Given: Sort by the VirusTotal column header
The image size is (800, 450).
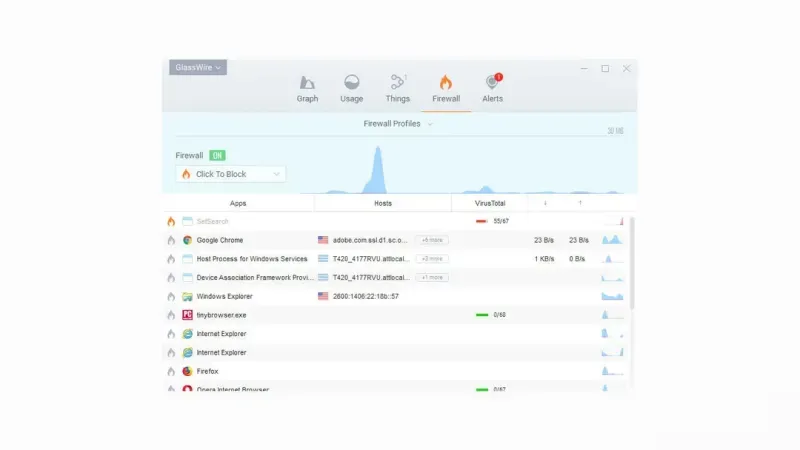Looking at the screenshot, I should pos(490,203).
